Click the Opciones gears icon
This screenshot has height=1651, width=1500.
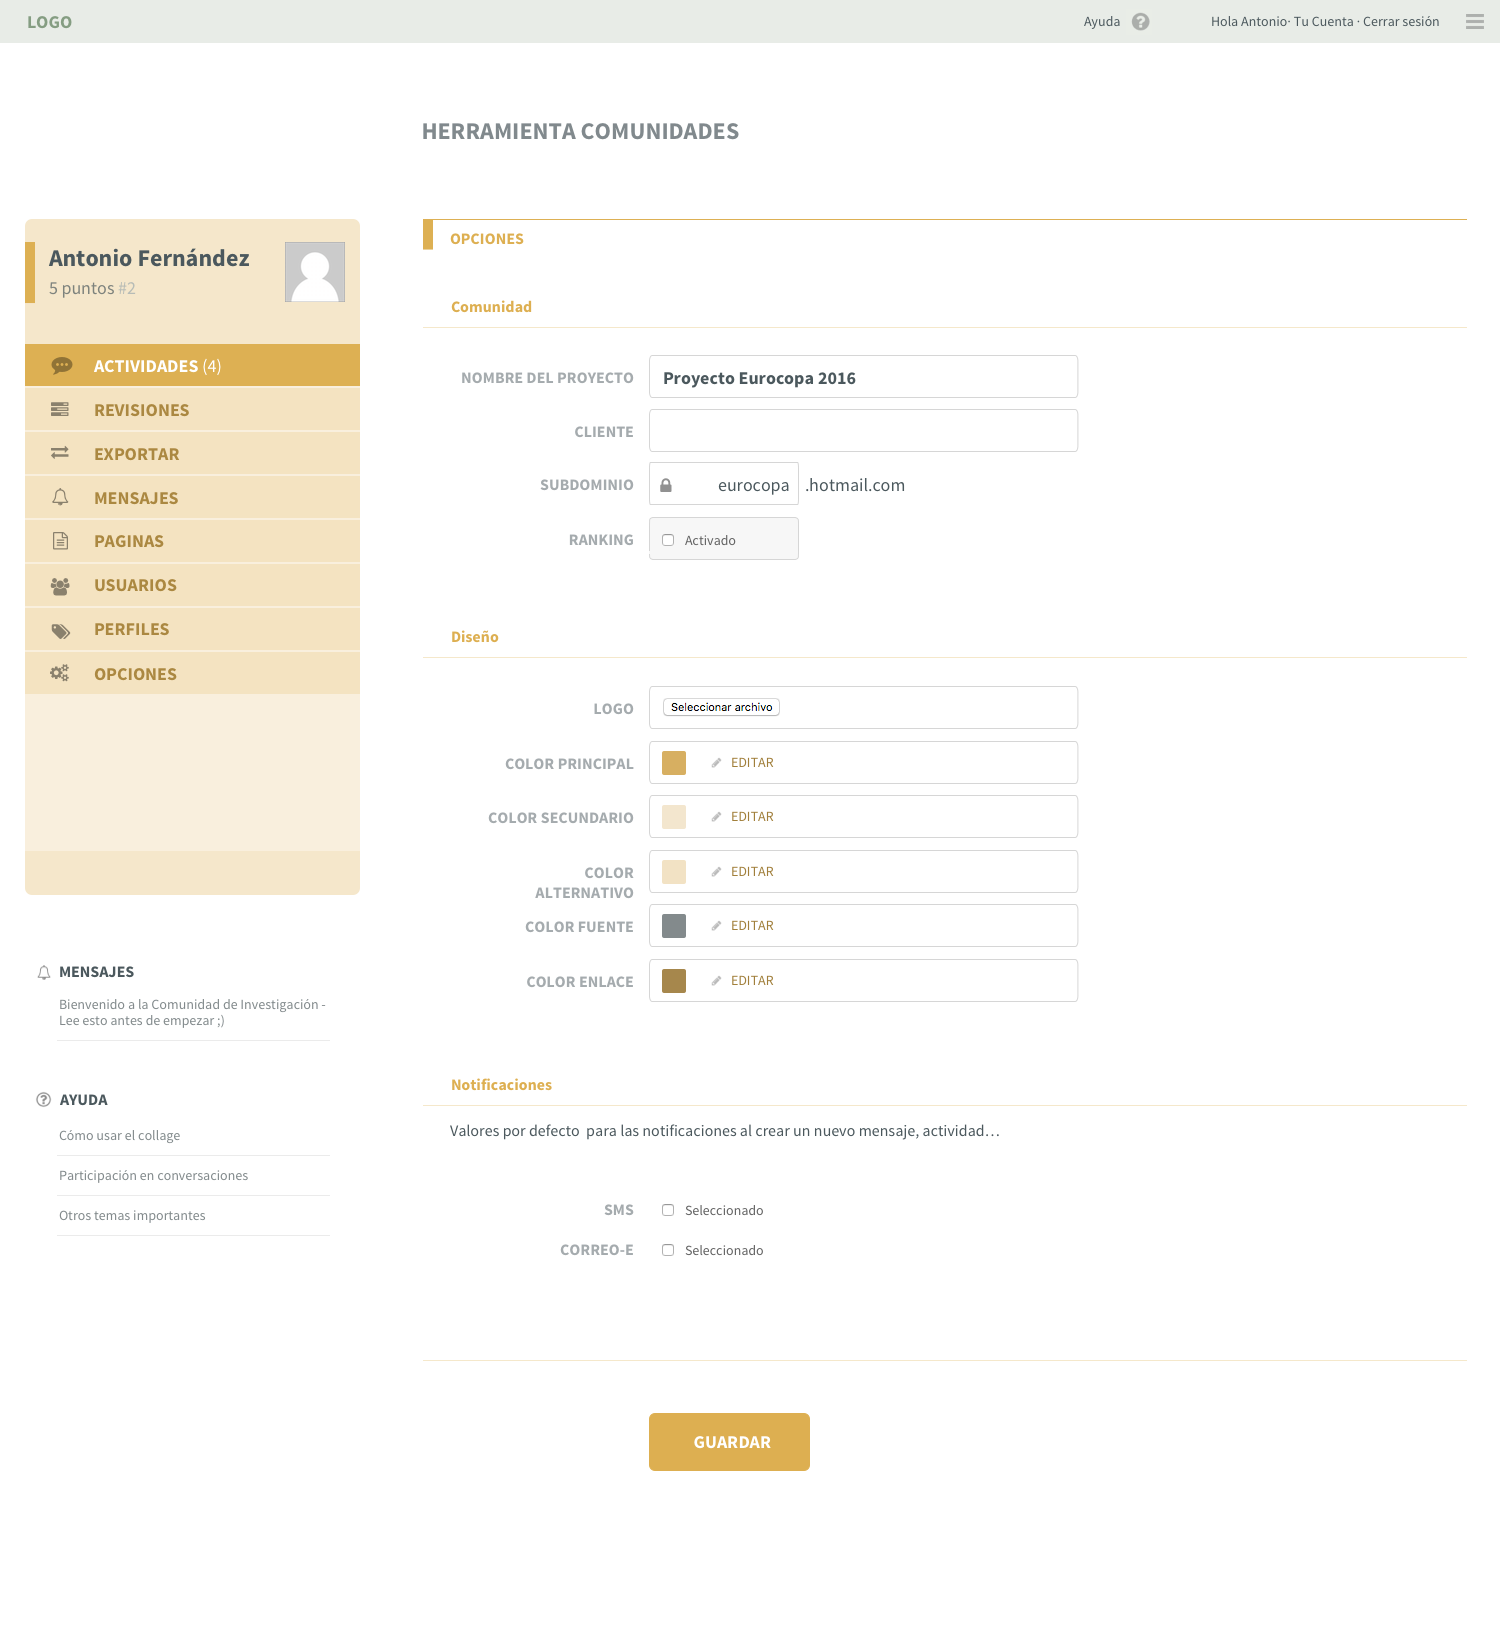pyautogui.click(x=60, y=674)
